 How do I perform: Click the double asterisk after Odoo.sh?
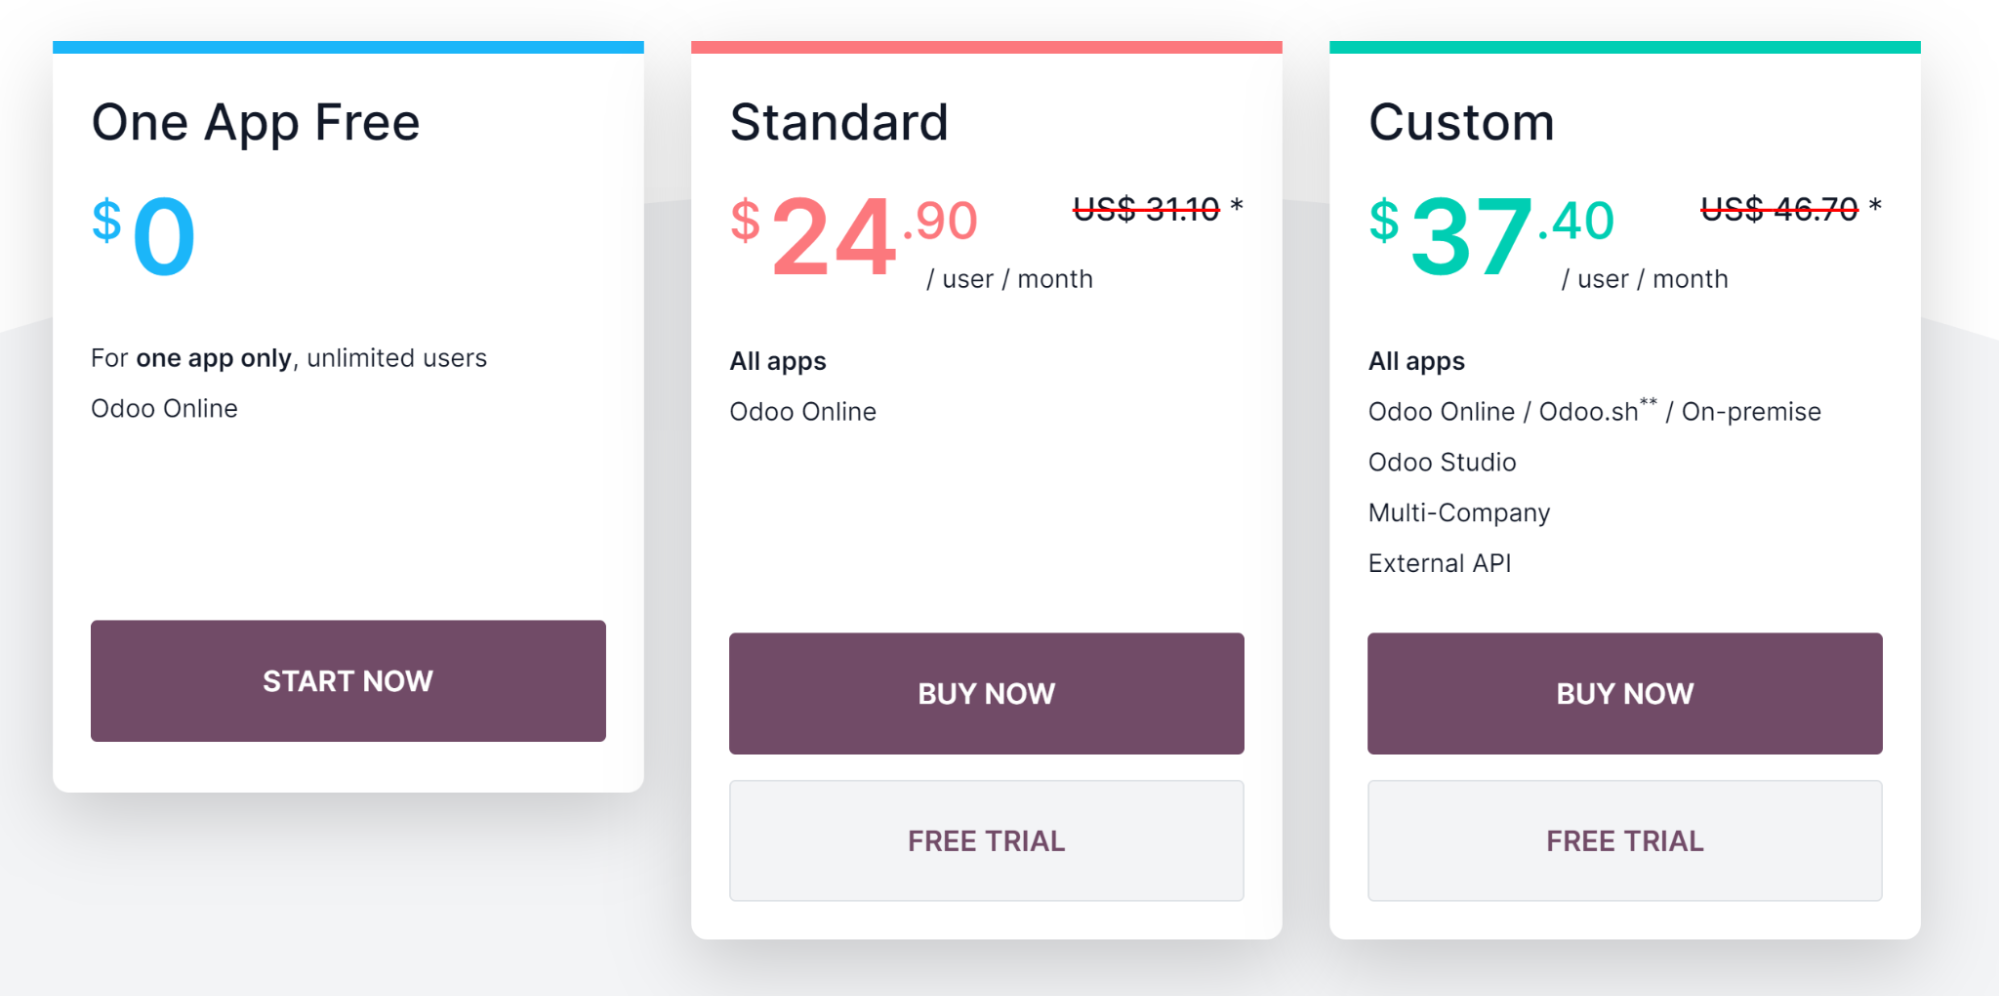click(x=1650, y=400)
